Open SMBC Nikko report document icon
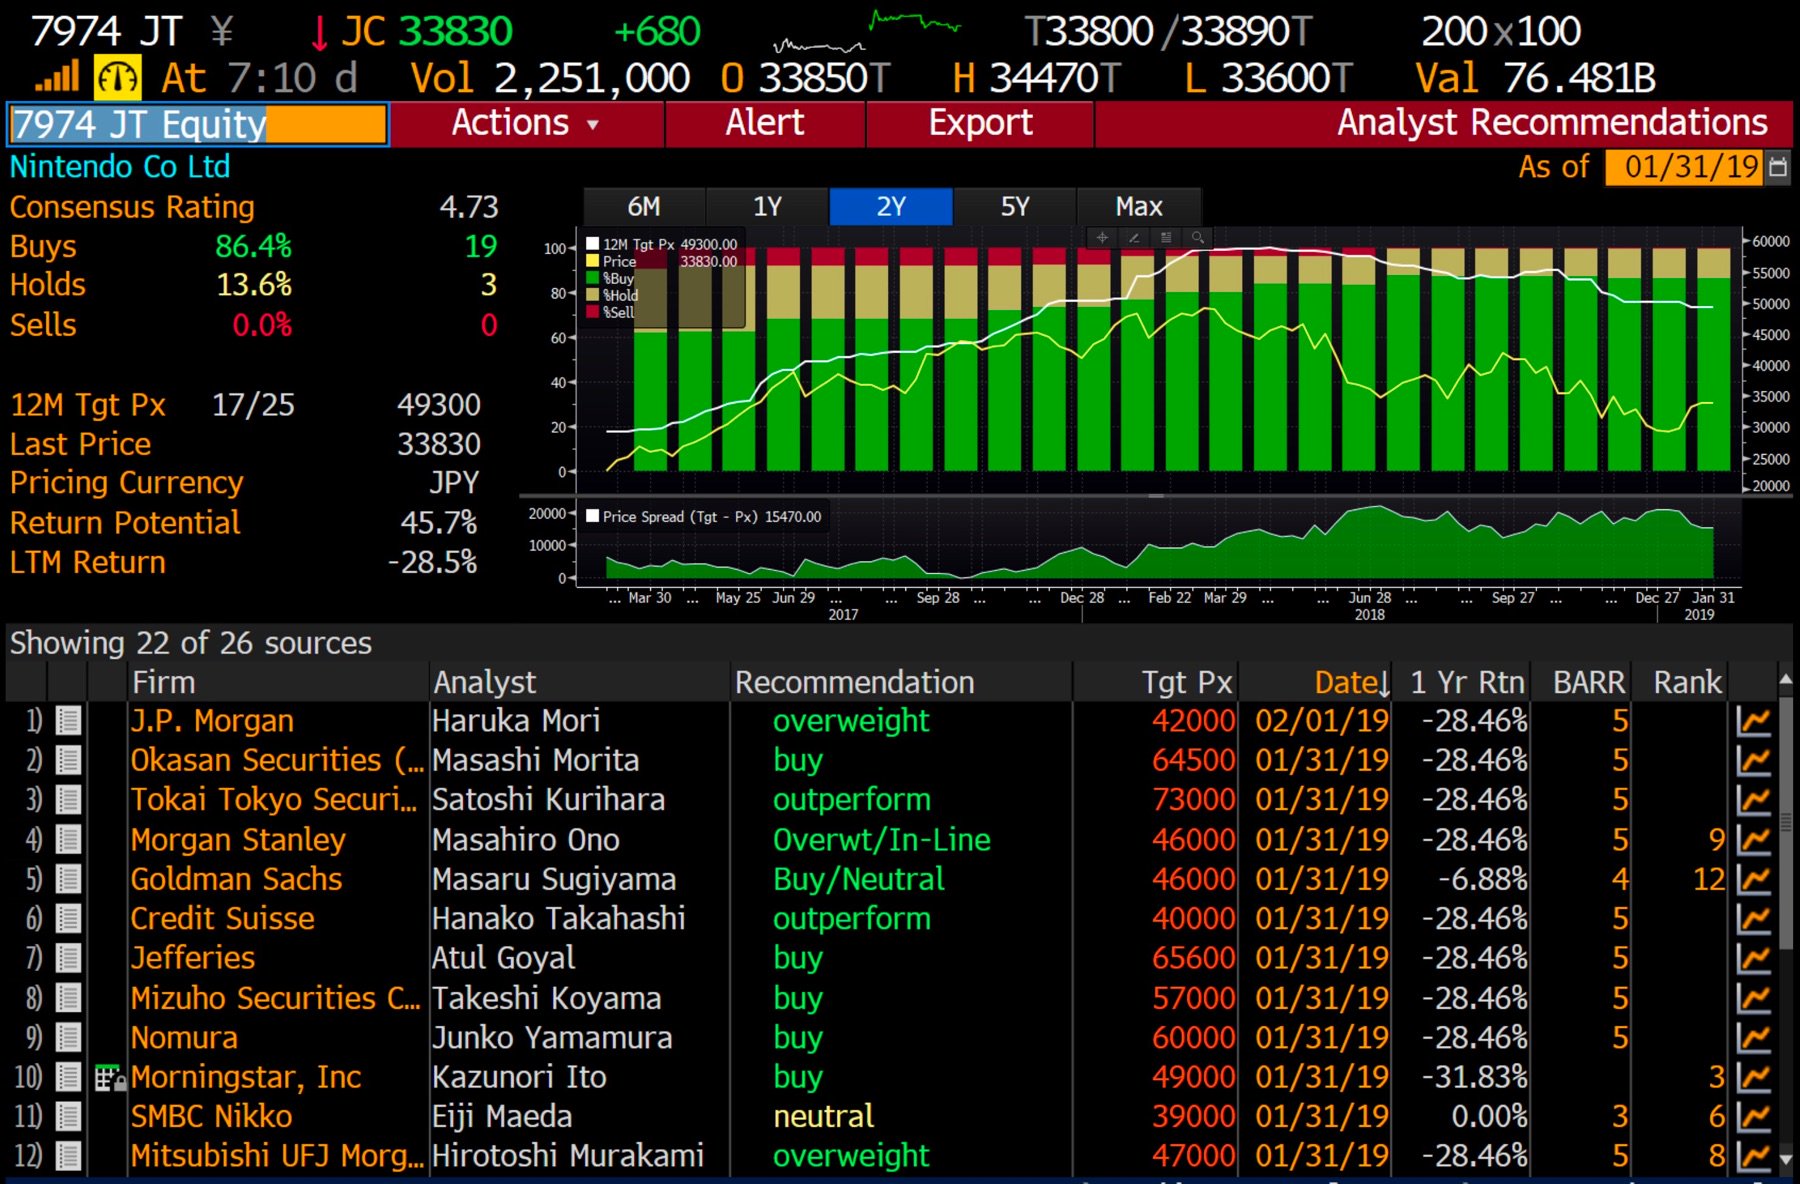1800x1184 pixels. tap(68, 1117)
